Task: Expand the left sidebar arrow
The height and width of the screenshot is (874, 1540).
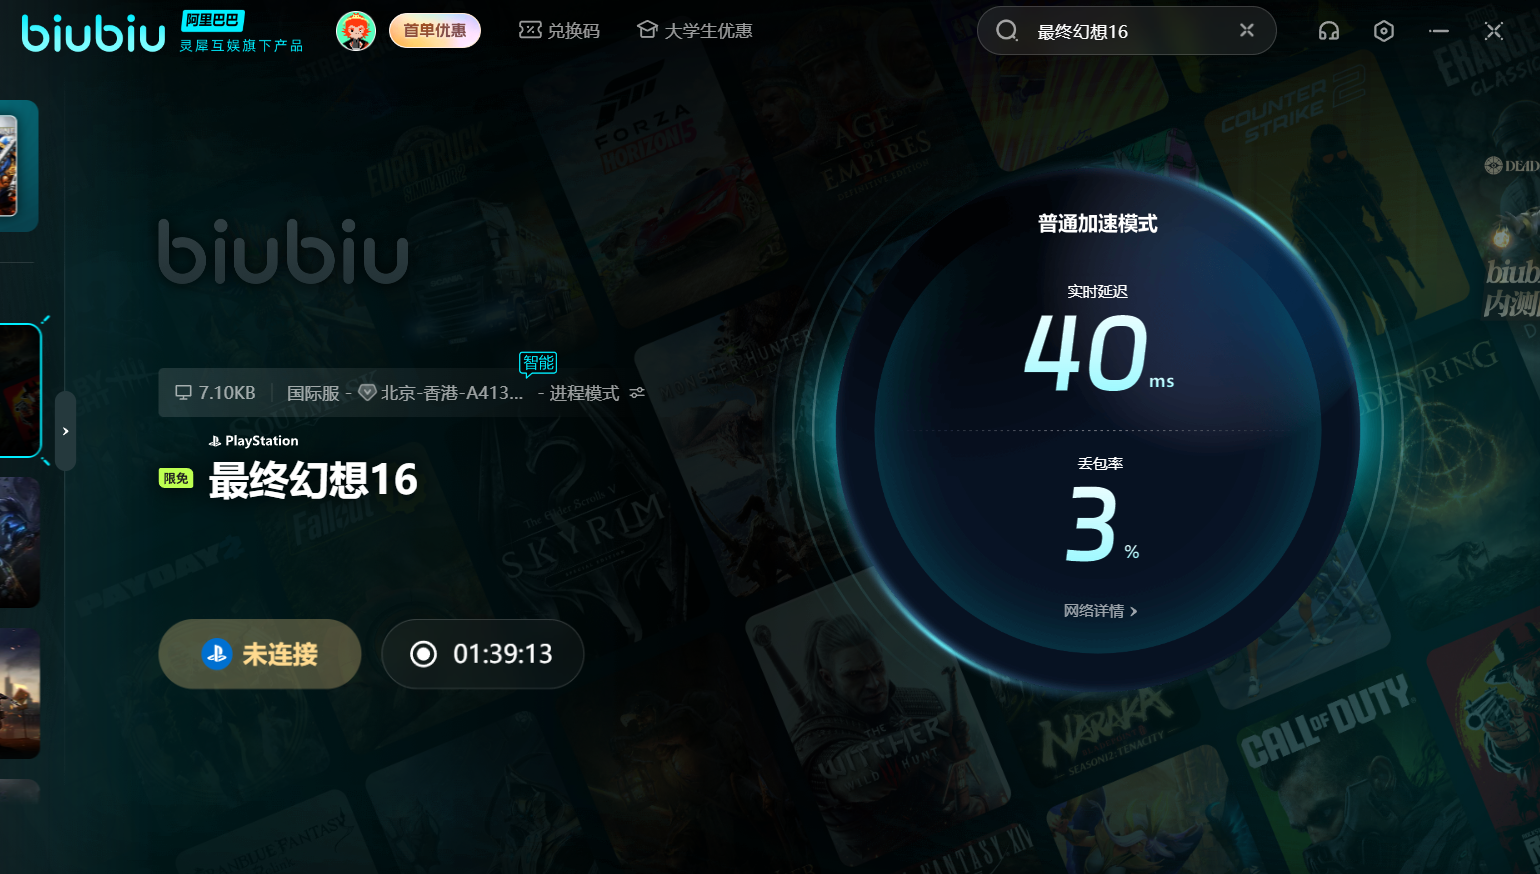Action: 65,431
